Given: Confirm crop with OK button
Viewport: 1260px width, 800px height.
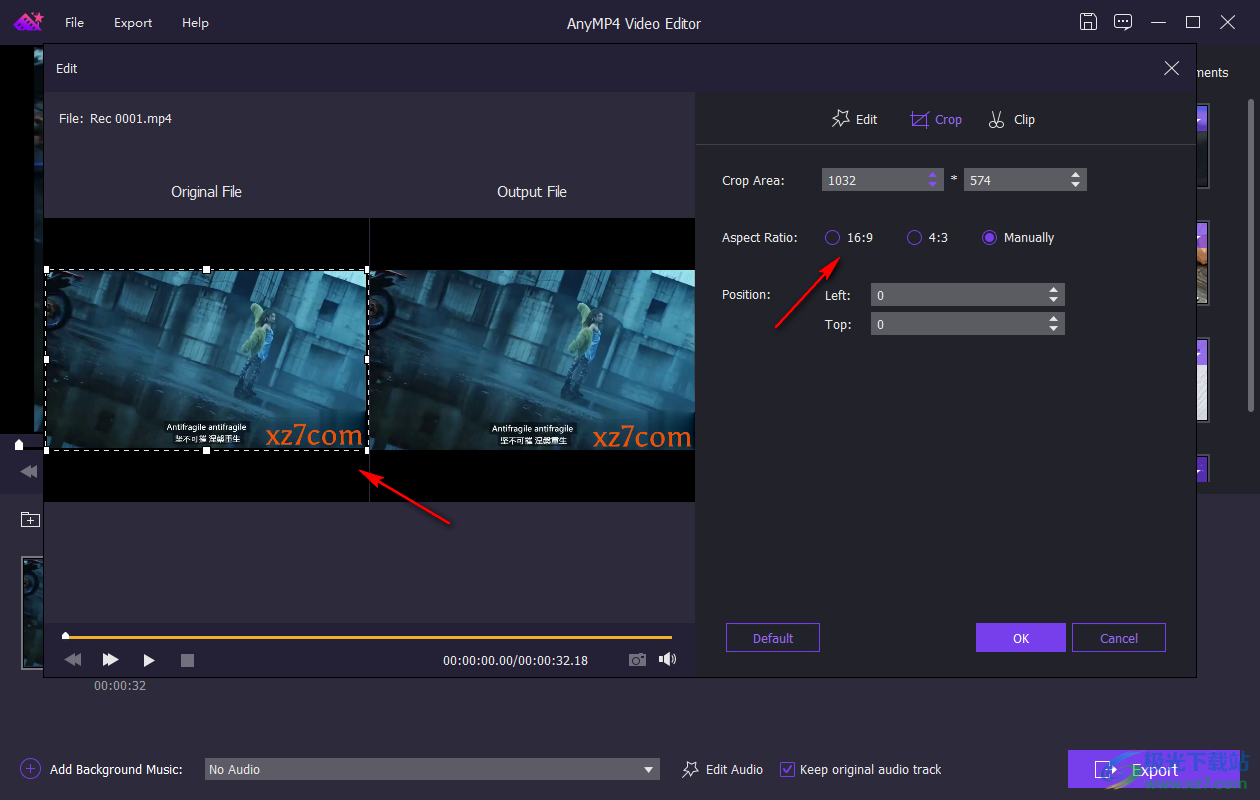Looking at the screenshot, I should pyautogui.click(x=1021, y=638).
